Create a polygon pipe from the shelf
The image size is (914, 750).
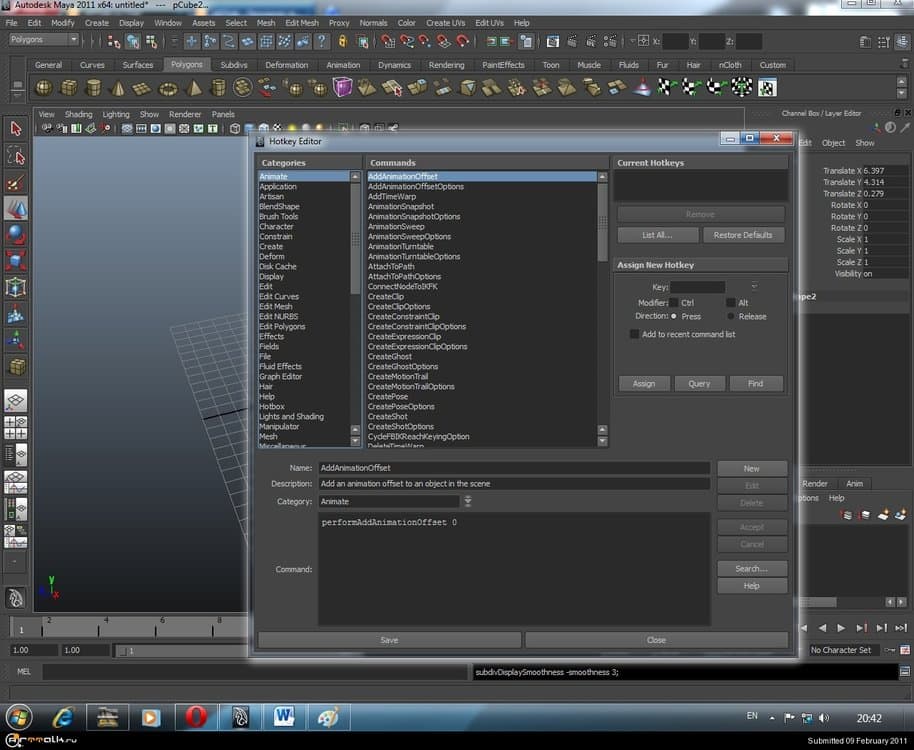tap(218, 88)
